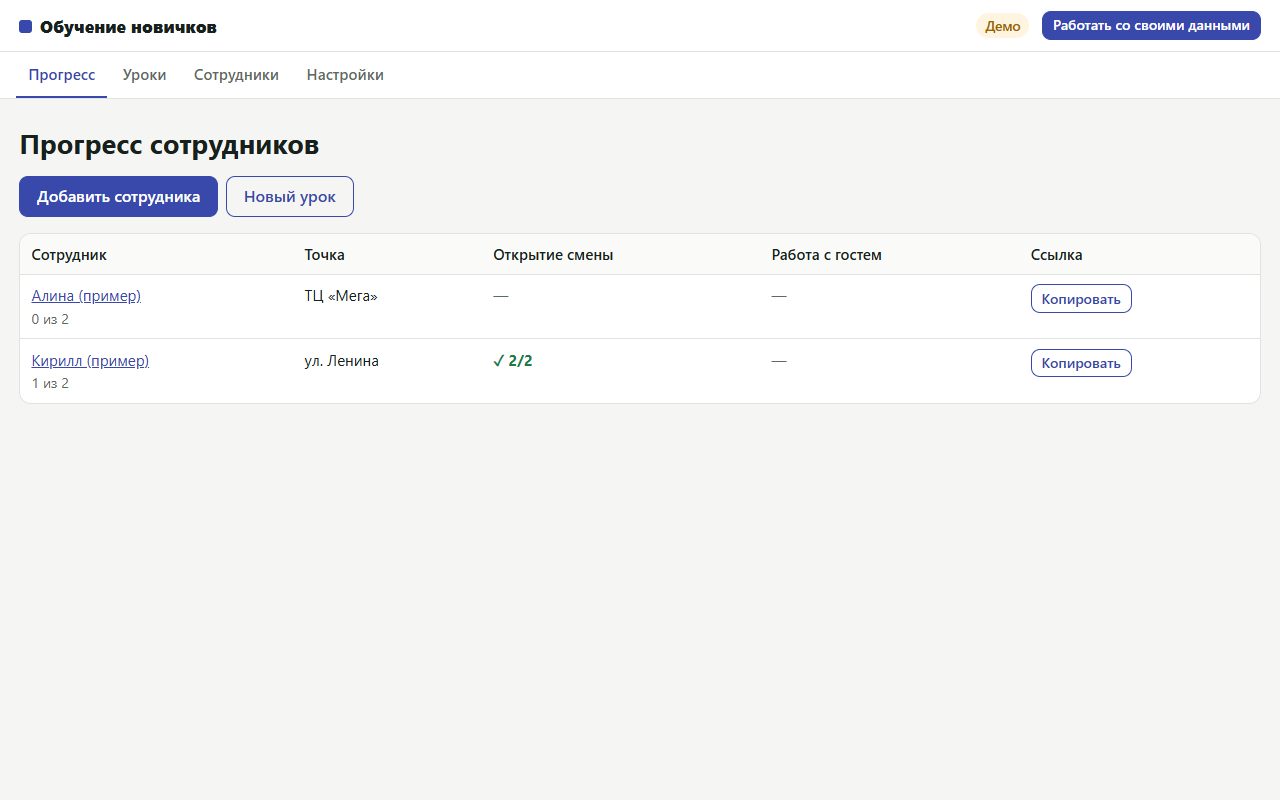Open the Прогресс tab

tap(62, 75)
